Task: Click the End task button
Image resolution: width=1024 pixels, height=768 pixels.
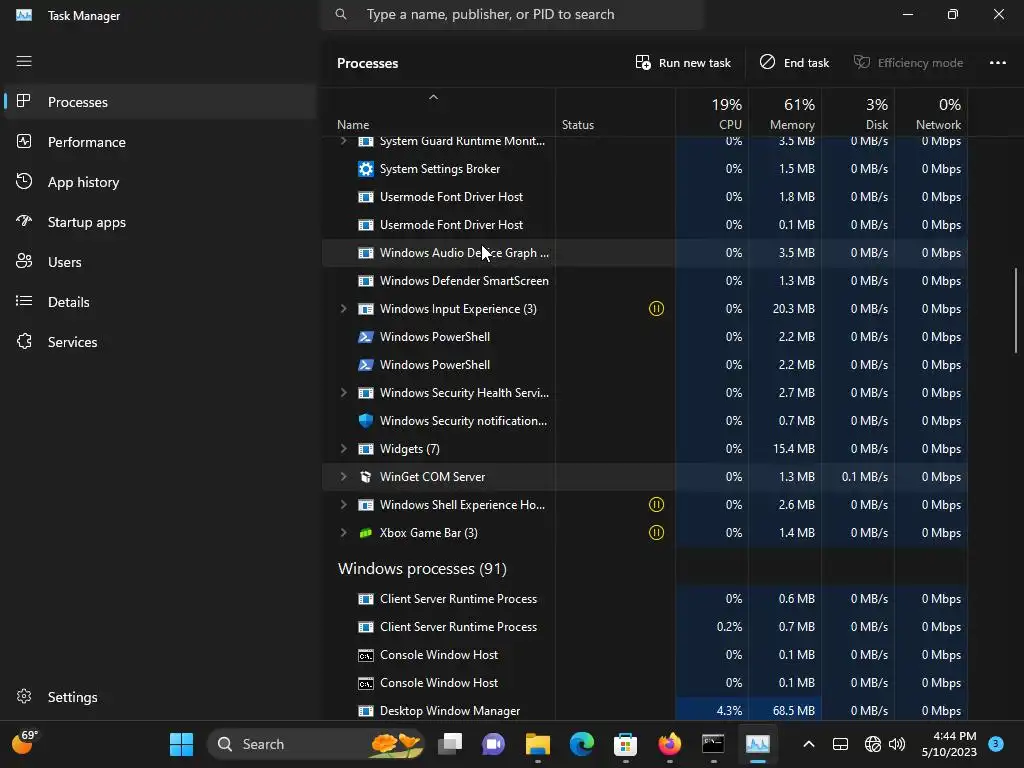Action: coord(794,63)
